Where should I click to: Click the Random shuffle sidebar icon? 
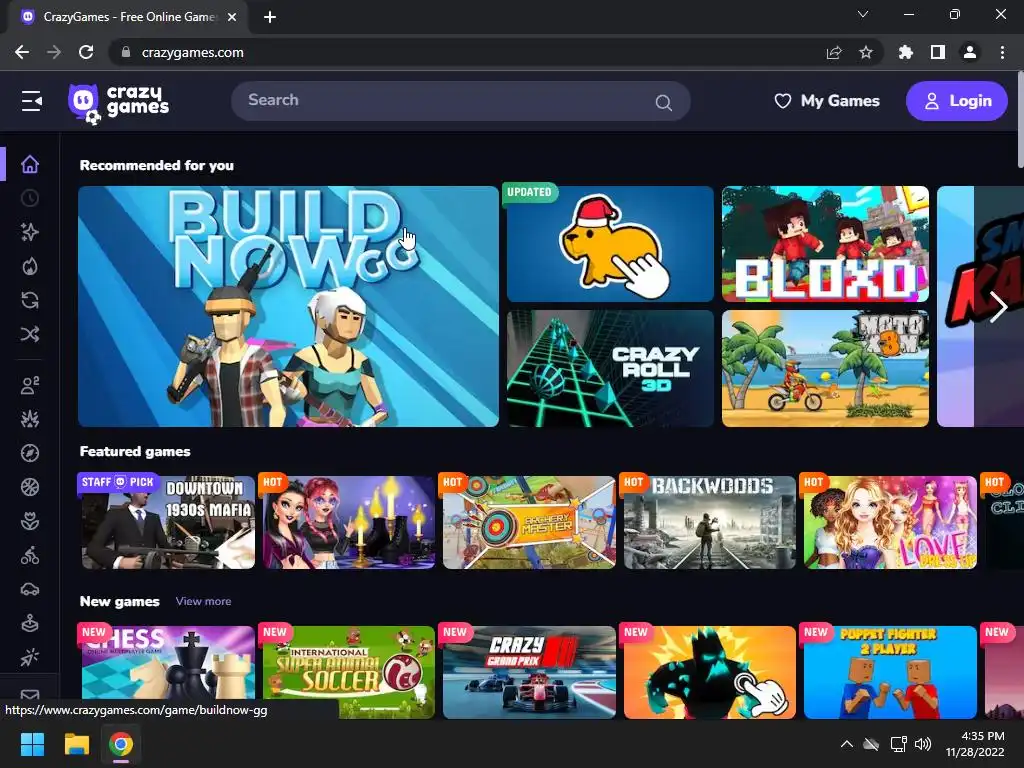tap(30, 334)
